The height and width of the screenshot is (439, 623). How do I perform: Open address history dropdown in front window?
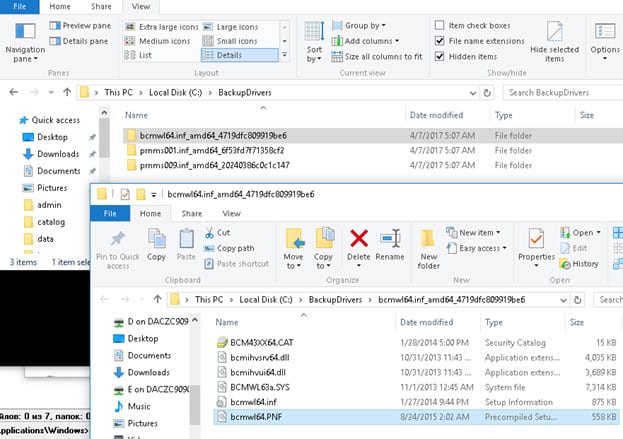(563, 300)
